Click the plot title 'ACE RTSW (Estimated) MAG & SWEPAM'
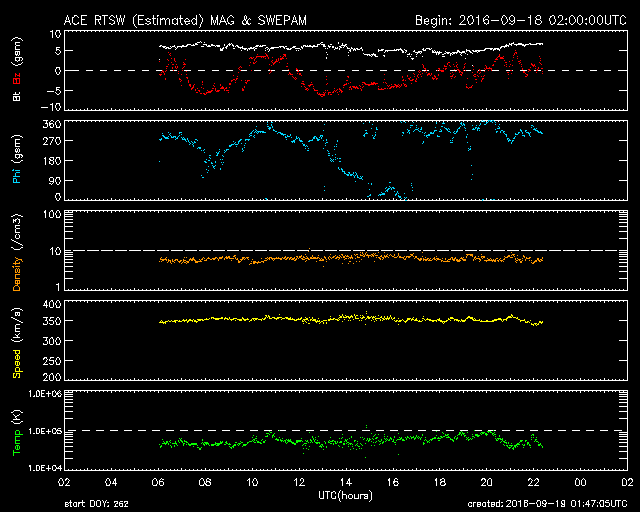 pos(185,20)
